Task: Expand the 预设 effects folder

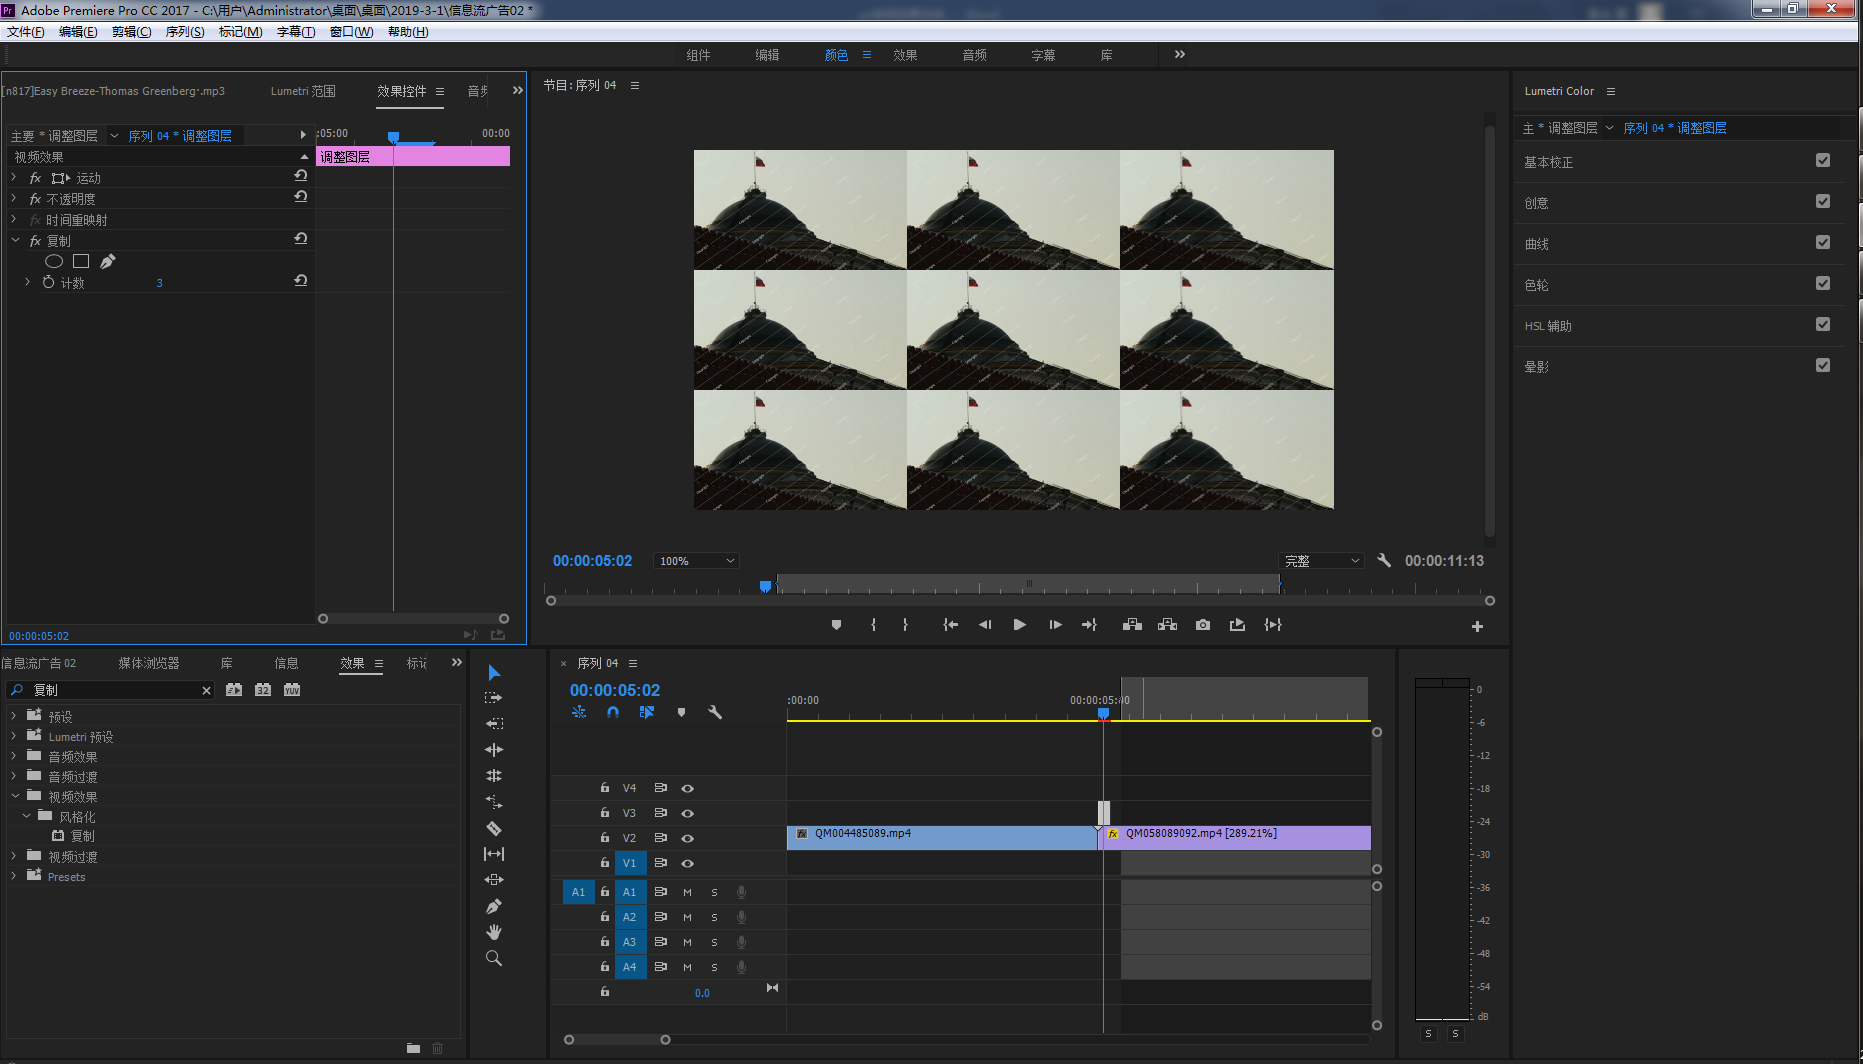Action: [x=14, y=716]
